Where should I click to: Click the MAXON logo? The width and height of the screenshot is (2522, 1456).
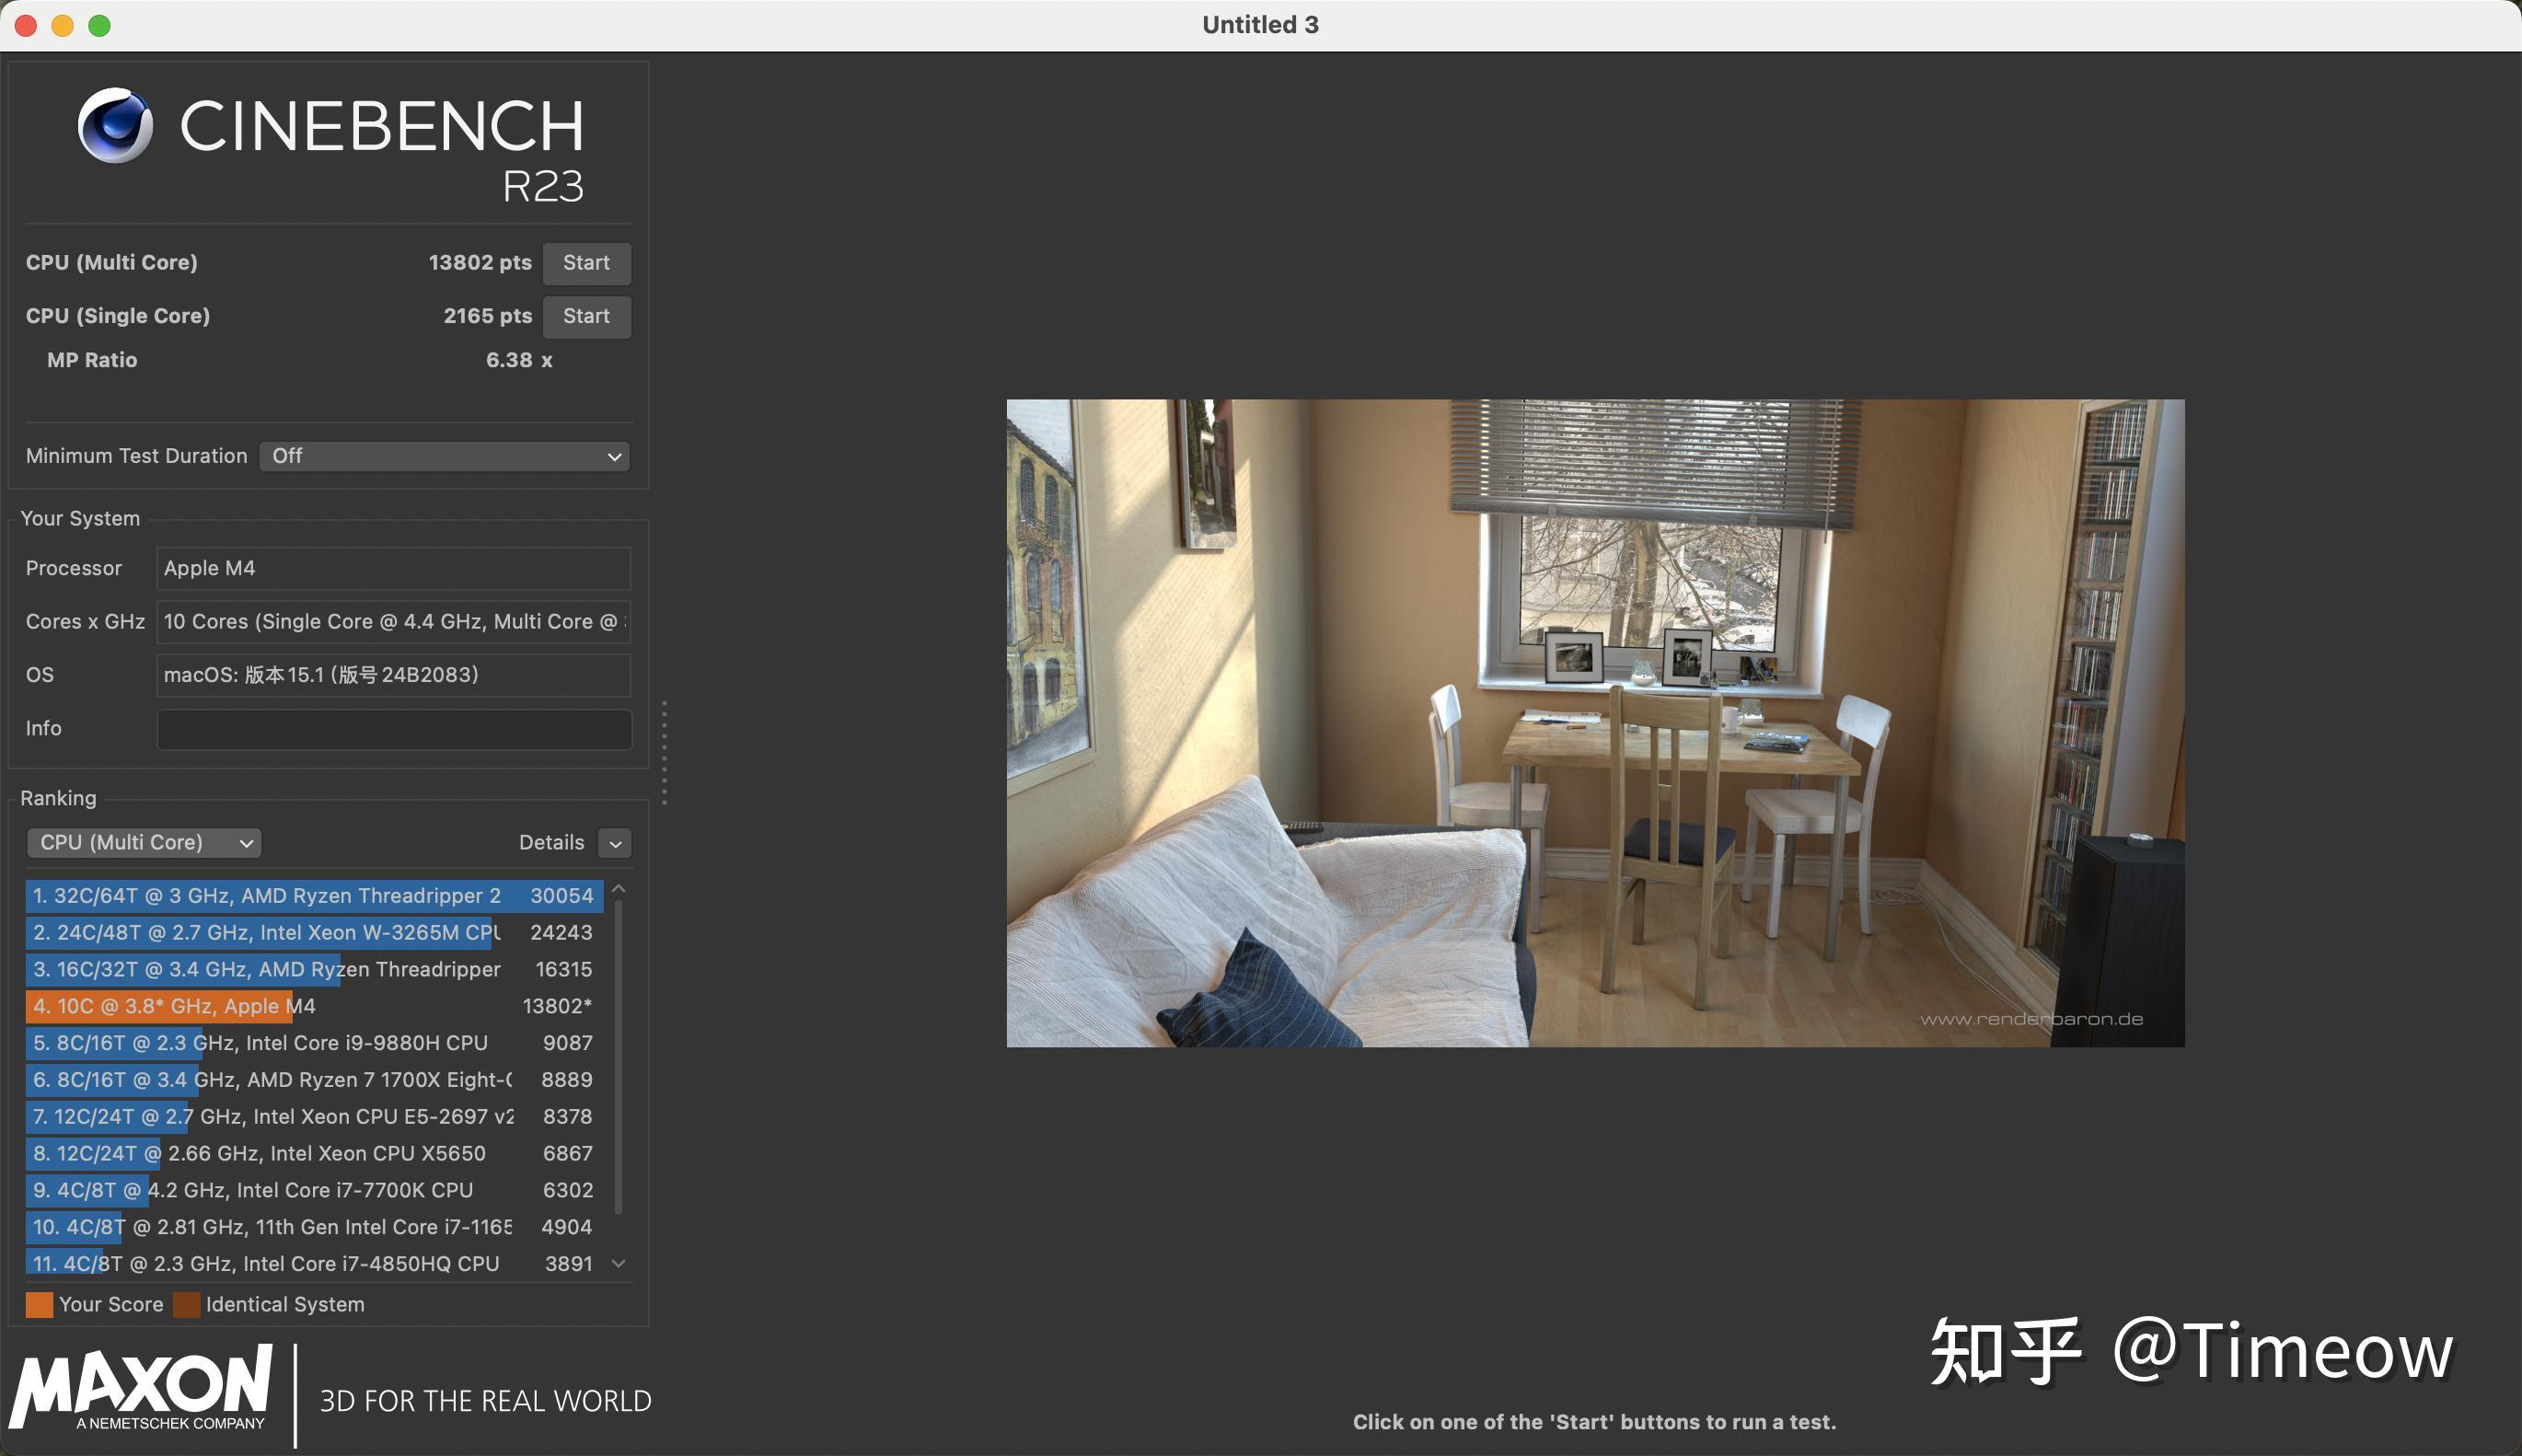[140, 1387]
